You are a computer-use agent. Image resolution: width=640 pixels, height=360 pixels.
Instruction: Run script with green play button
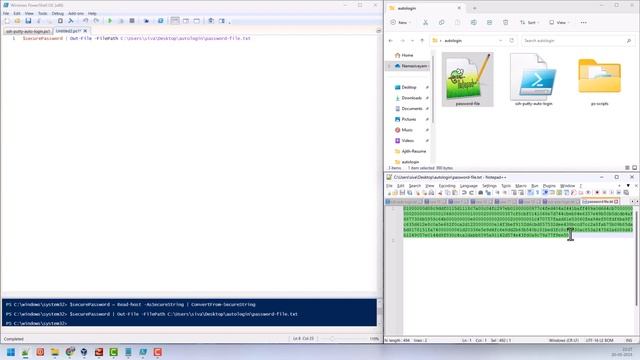click(x=110, y=21)
